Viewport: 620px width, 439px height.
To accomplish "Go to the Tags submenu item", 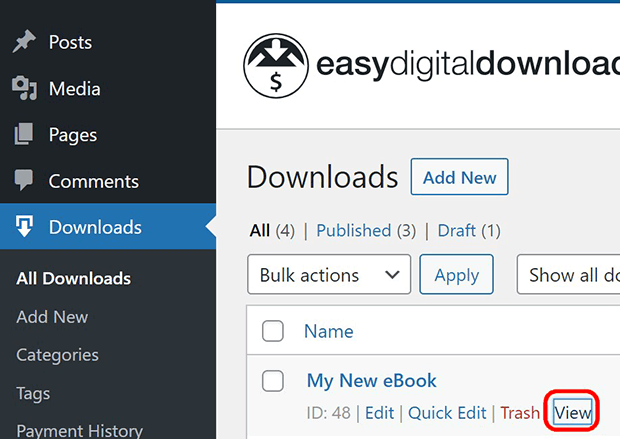I will [x=33, y=394].
